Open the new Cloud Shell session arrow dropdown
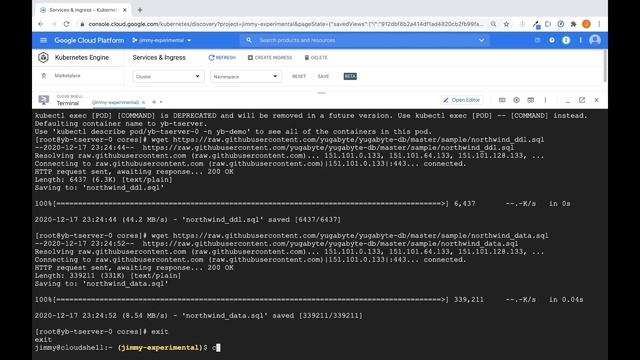The image size is (640, 360). [x=161, y=102]
